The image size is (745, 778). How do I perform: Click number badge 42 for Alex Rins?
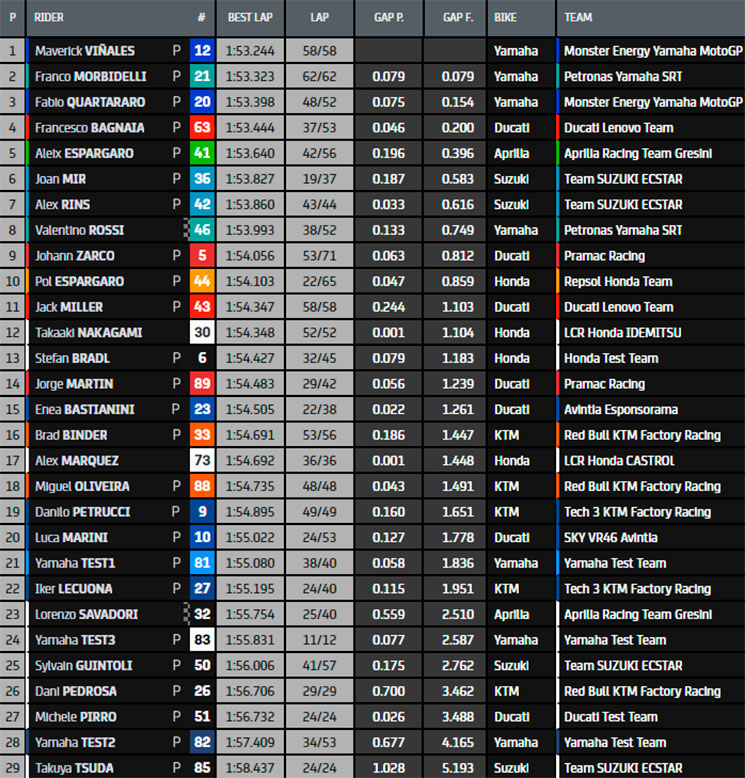pyautogui.click(x=202, y=204)
